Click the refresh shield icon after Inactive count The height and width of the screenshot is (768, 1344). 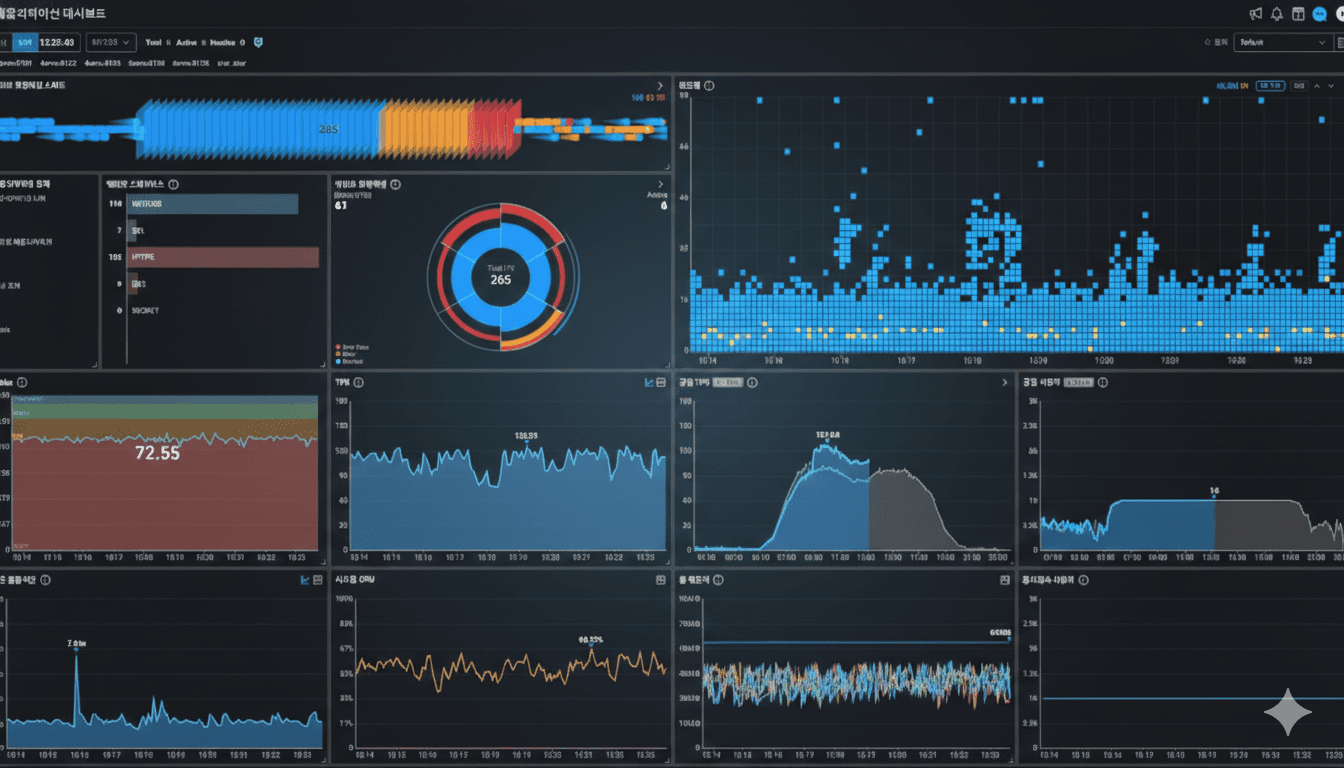(258, 42)
